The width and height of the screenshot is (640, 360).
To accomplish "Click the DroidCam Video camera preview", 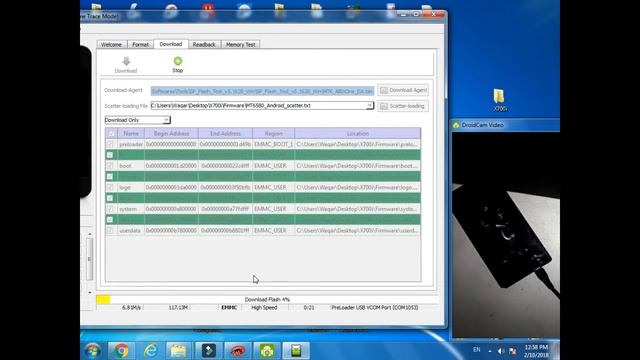I will (x=506, y=235).
